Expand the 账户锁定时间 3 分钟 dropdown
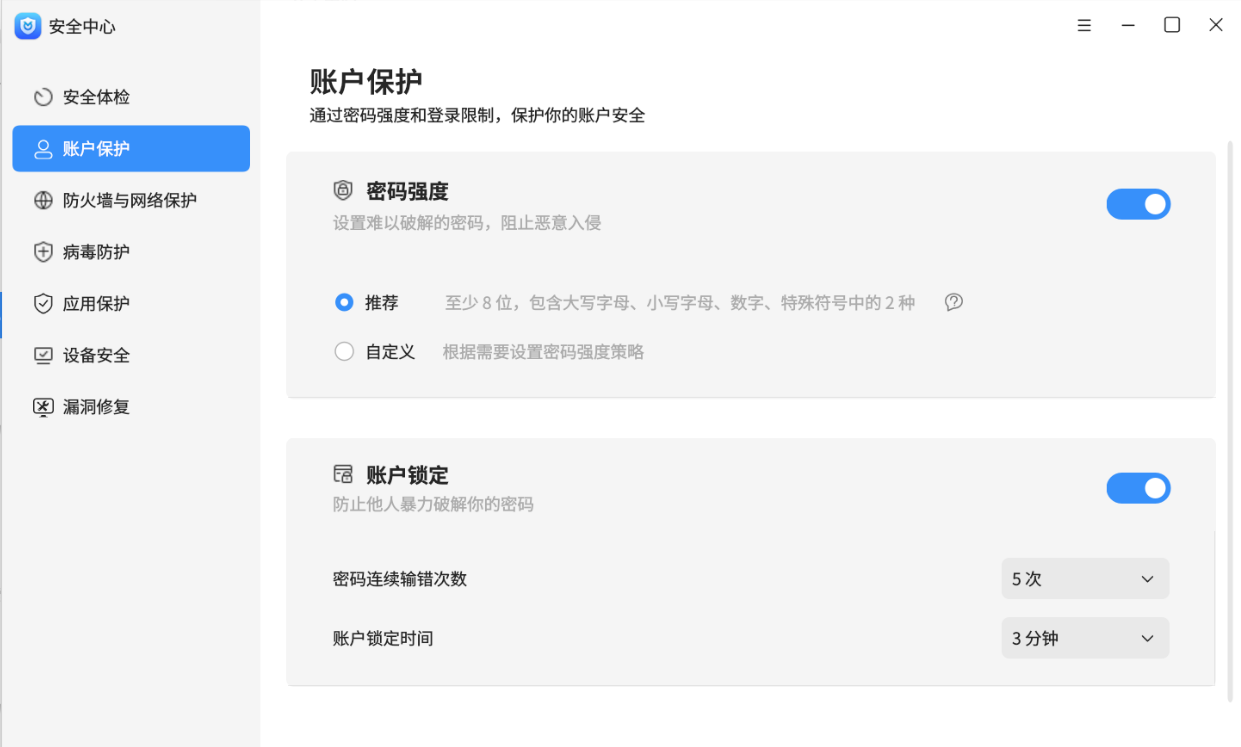1241x747 pixels. click(x=1084, y=638)
